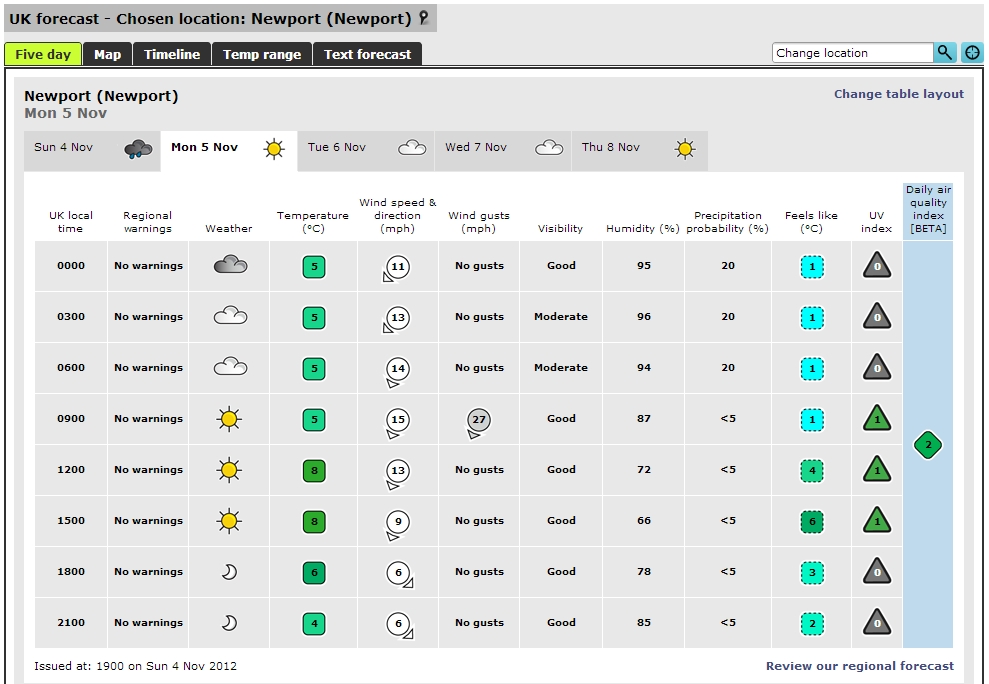The height and width of the screenshot is (684, 989).
Task: Select the Sun 4 Nov day tab
Action: tap(92, 149)
